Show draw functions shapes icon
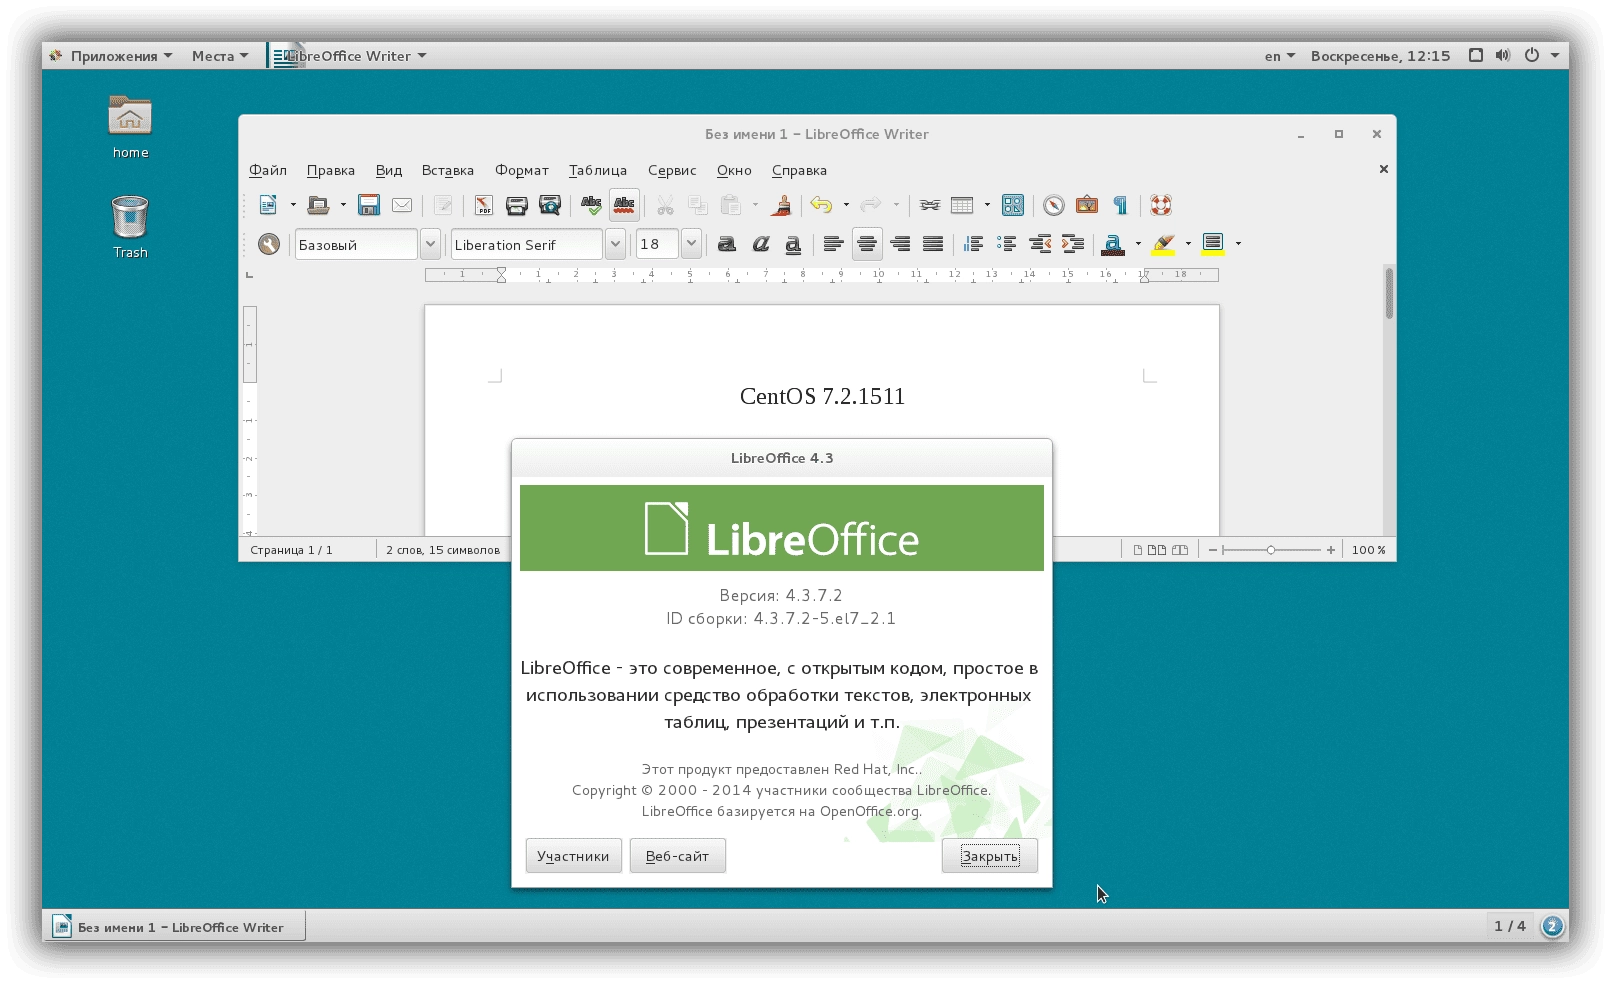Viewport: 1611px width, 984px height. click(1013, 205)
